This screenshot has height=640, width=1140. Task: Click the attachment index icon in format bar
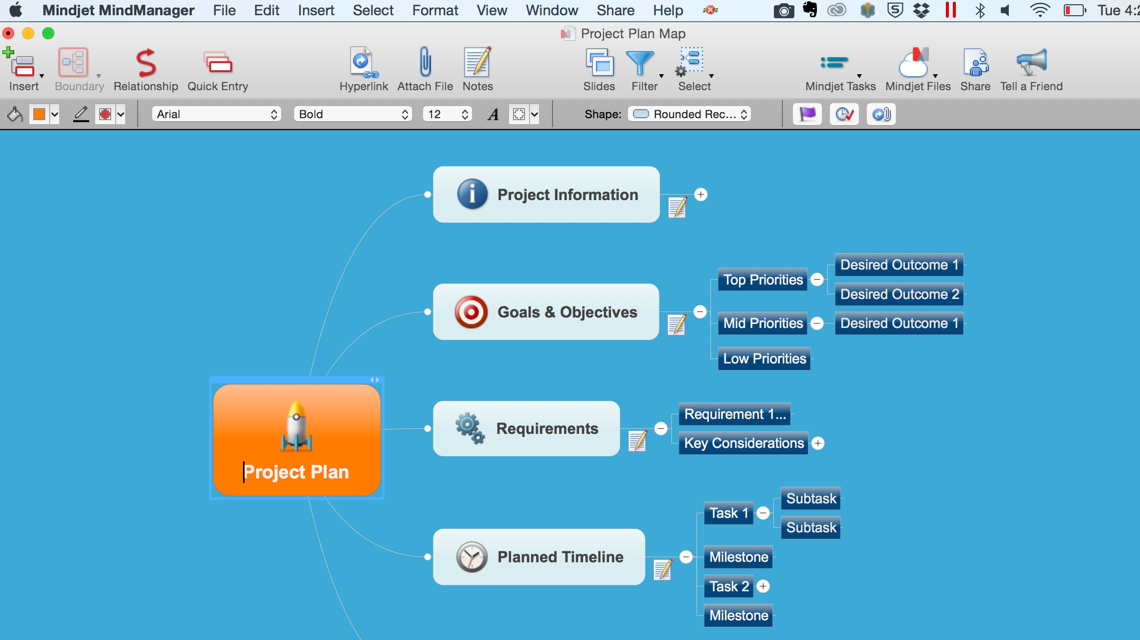point(881,114)
